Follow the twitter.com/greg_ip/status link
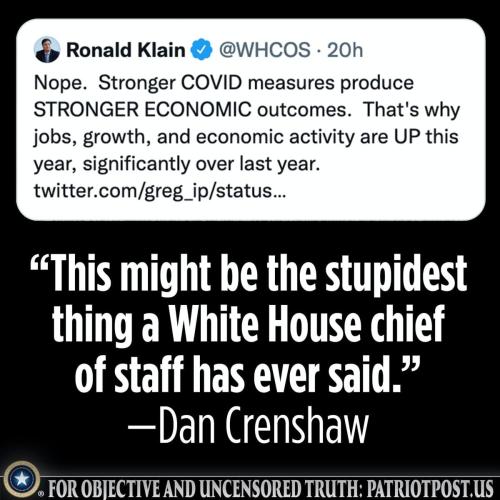 click(x=160, y=191)
